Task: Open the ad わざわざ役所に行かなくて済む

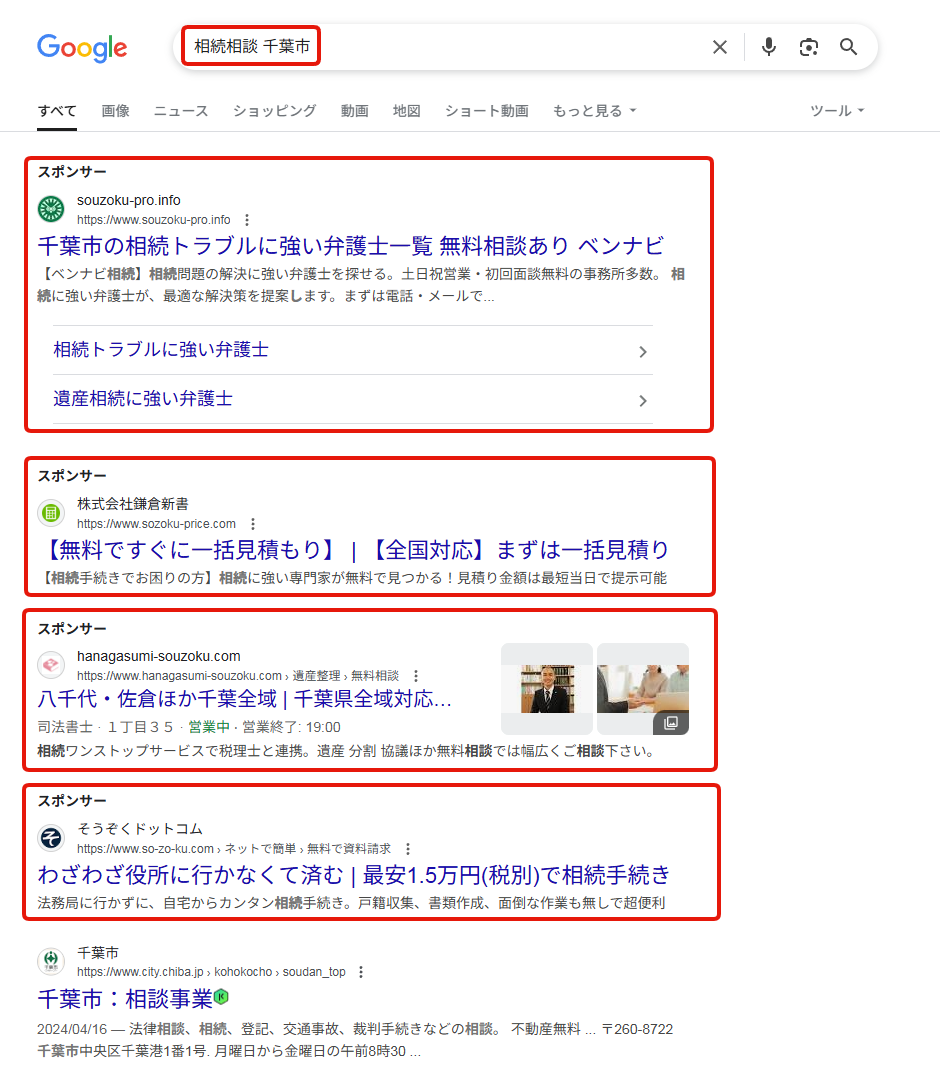Action: [354, 875]
